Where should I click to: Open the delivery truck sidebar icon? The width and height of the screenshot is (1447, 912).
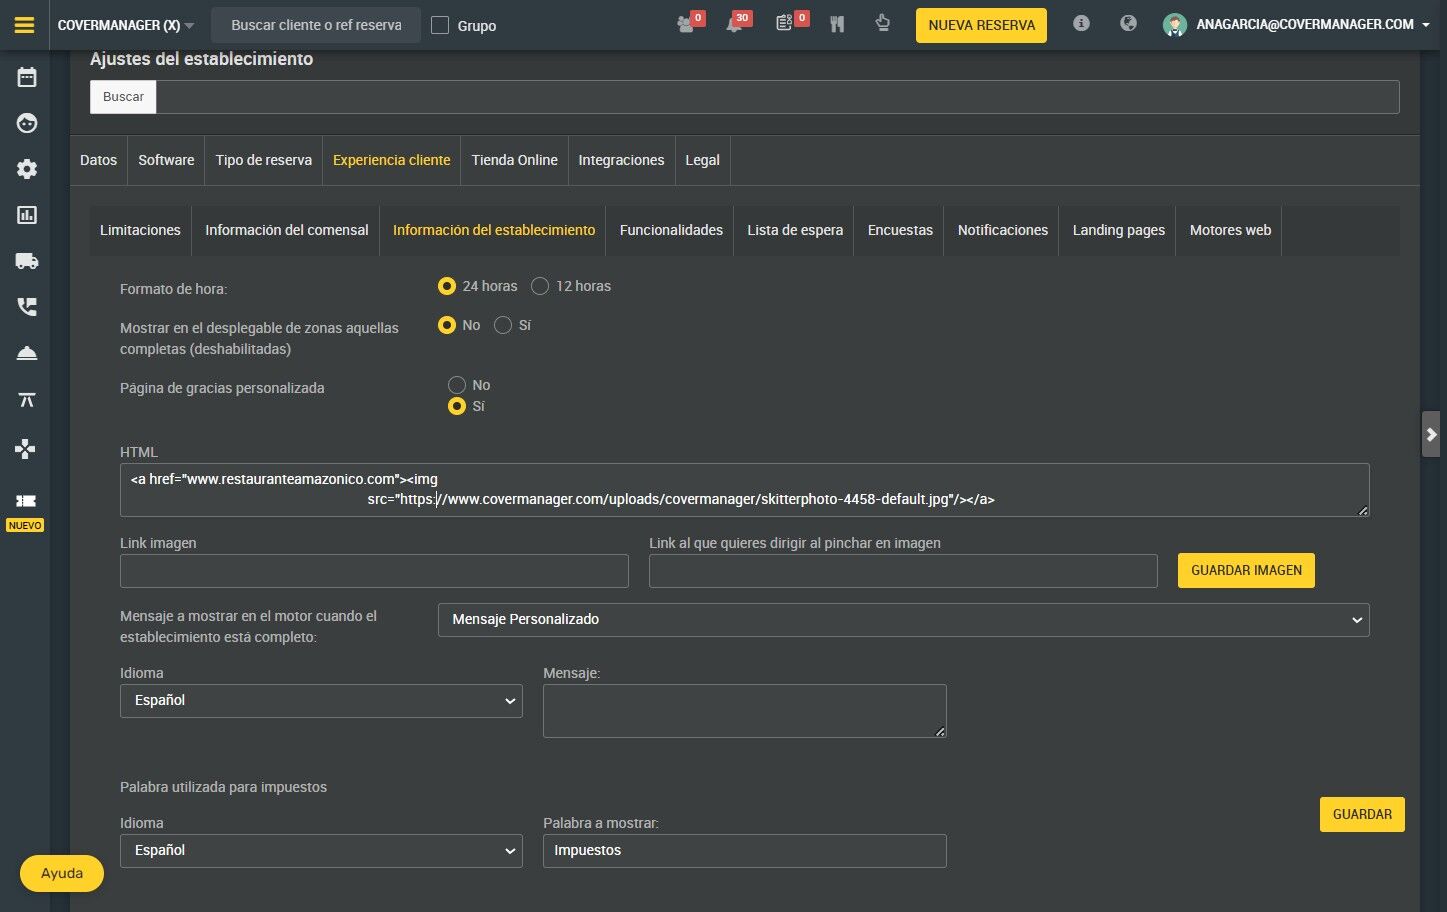coord(27,261)
